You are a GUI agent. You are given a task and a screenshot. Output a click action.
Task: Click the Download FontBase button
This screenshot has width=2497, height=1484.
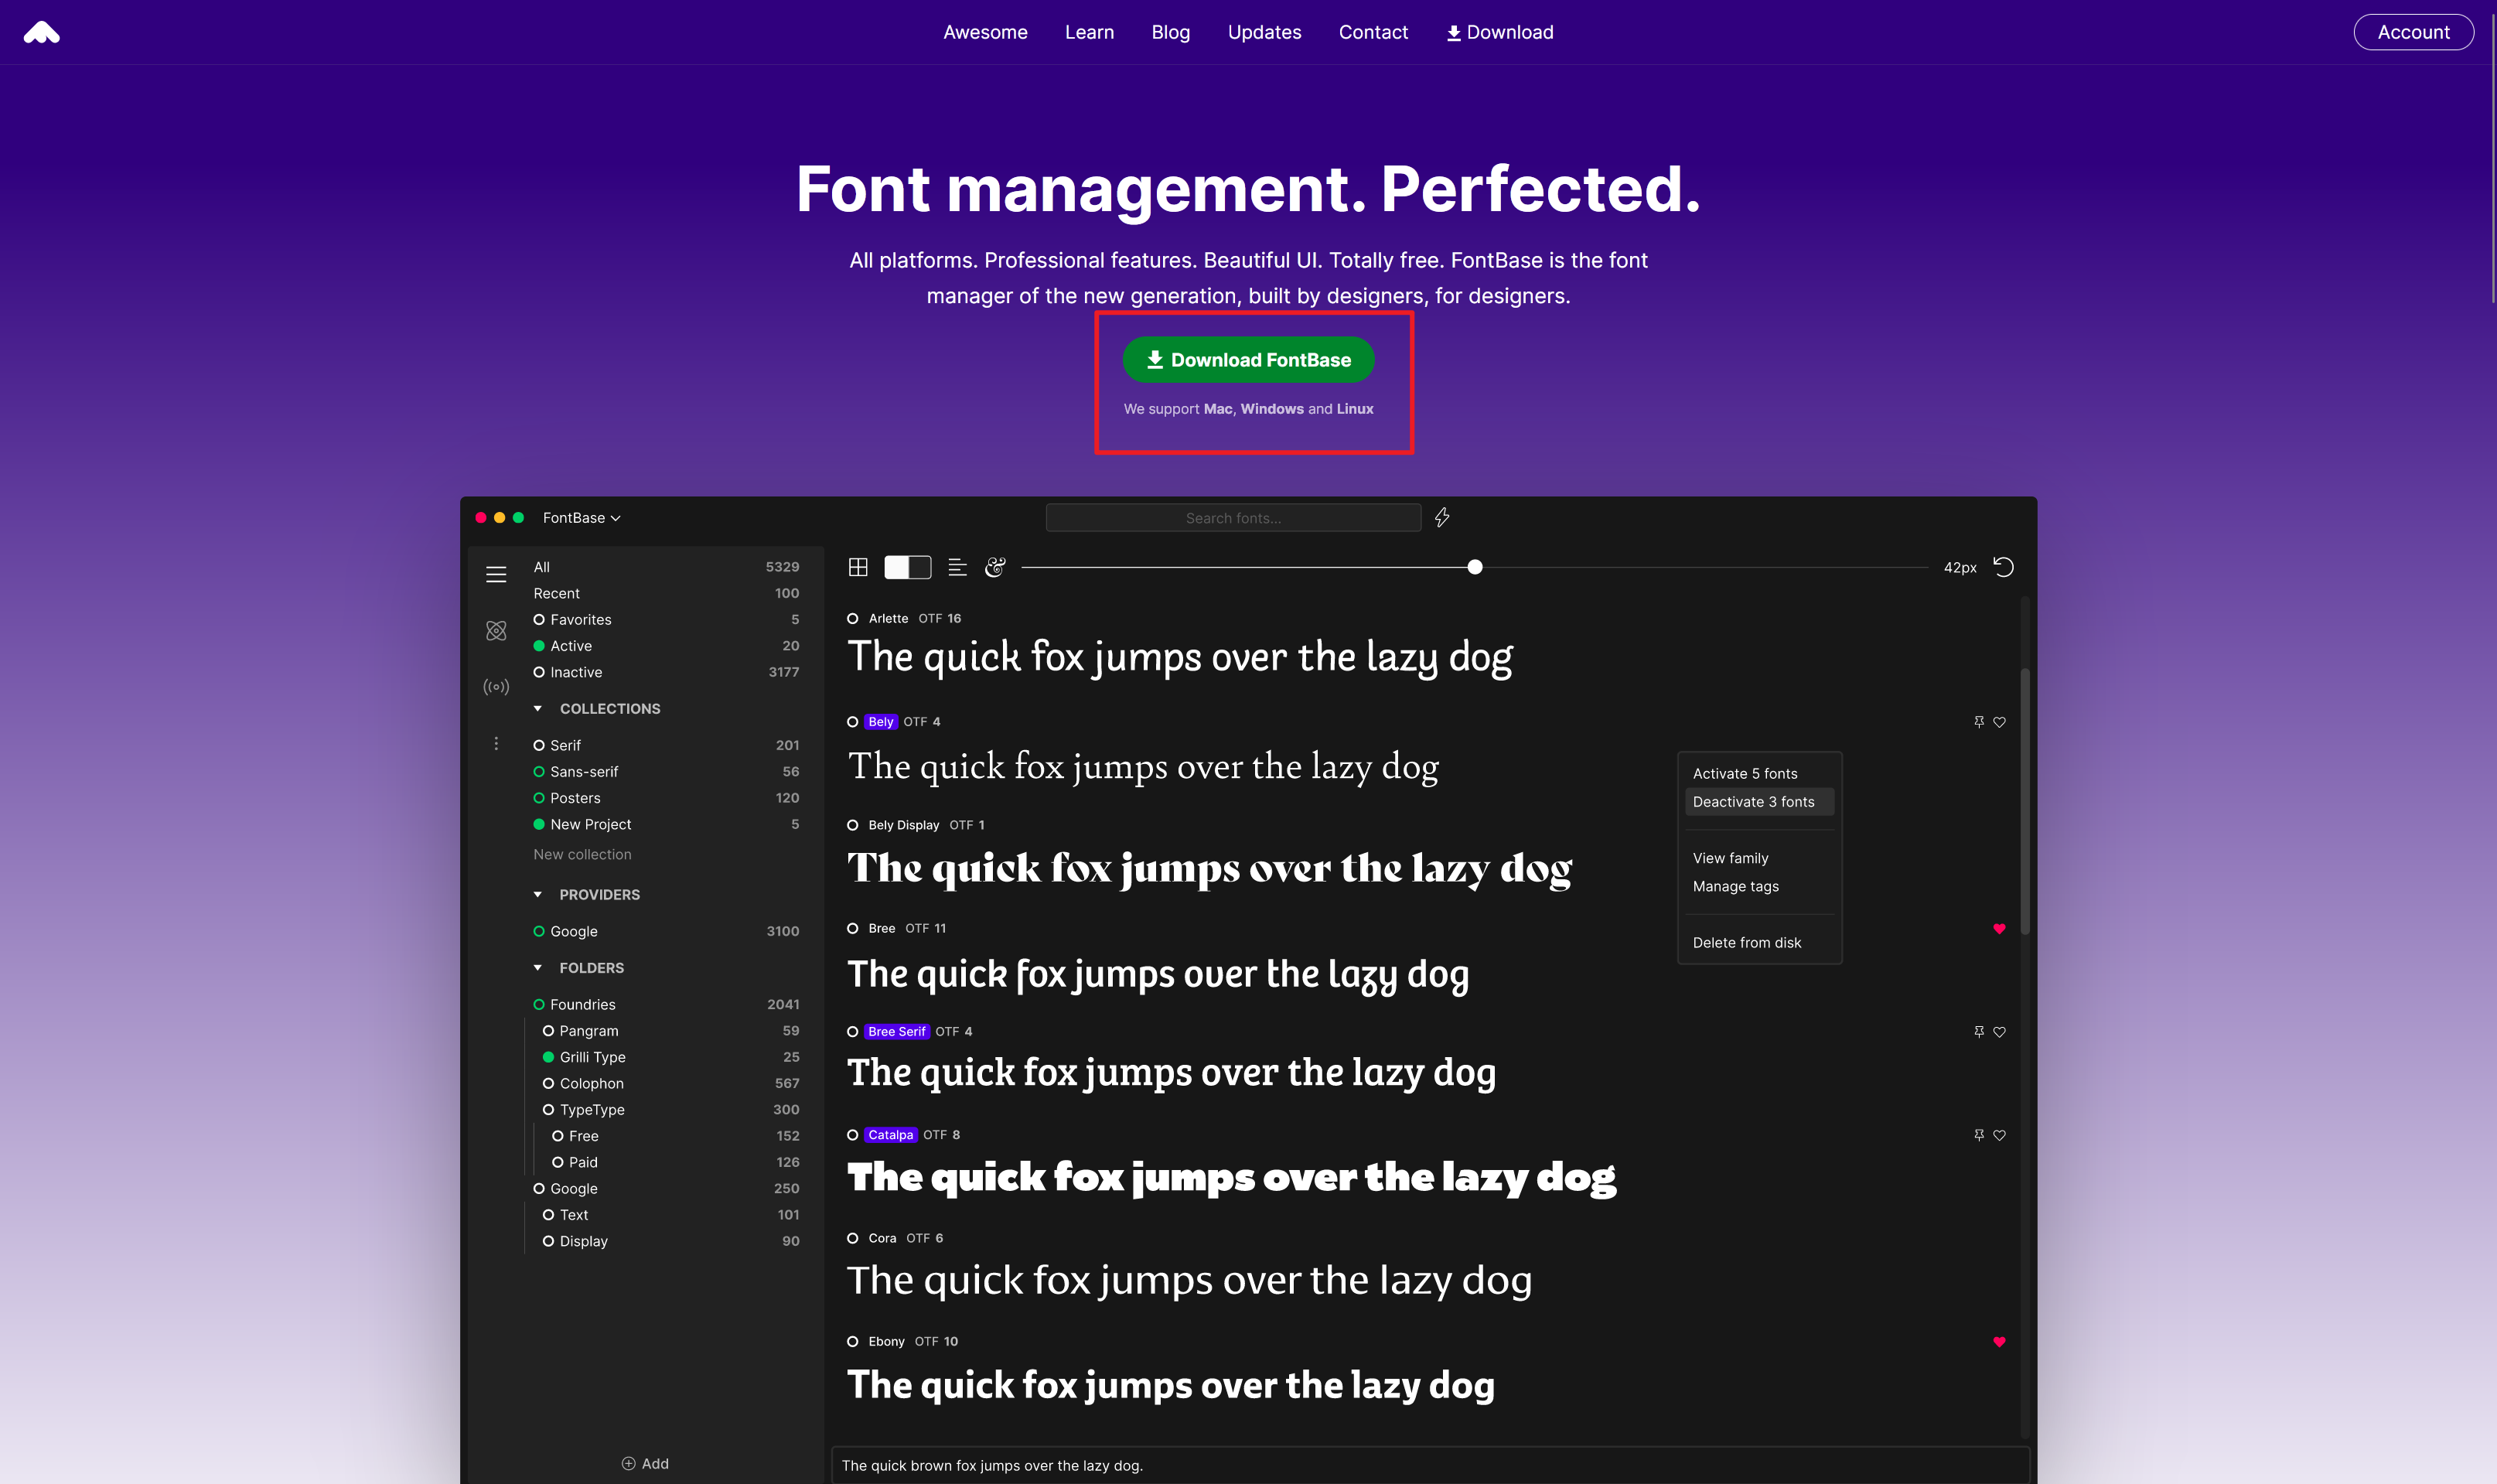click(x=1248, y=359)
